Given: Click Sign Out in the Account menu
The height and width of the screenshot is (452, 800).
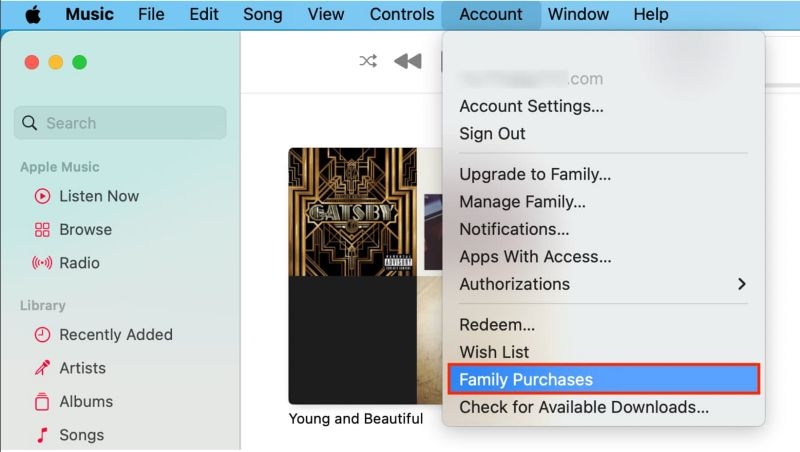Looking at the screenshot, I should 492,134.
